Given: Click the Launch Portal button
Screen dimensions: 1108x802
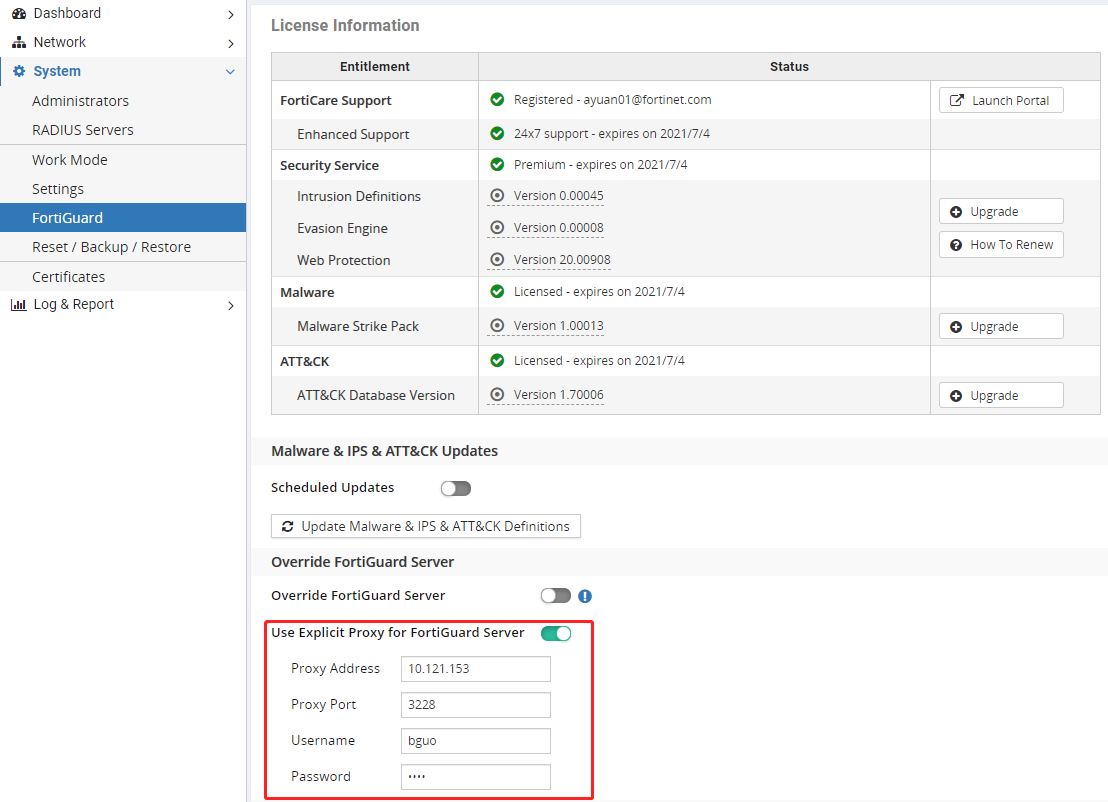Looking at the screenshot, I should pyautogui.click(x=1001, y=100).
